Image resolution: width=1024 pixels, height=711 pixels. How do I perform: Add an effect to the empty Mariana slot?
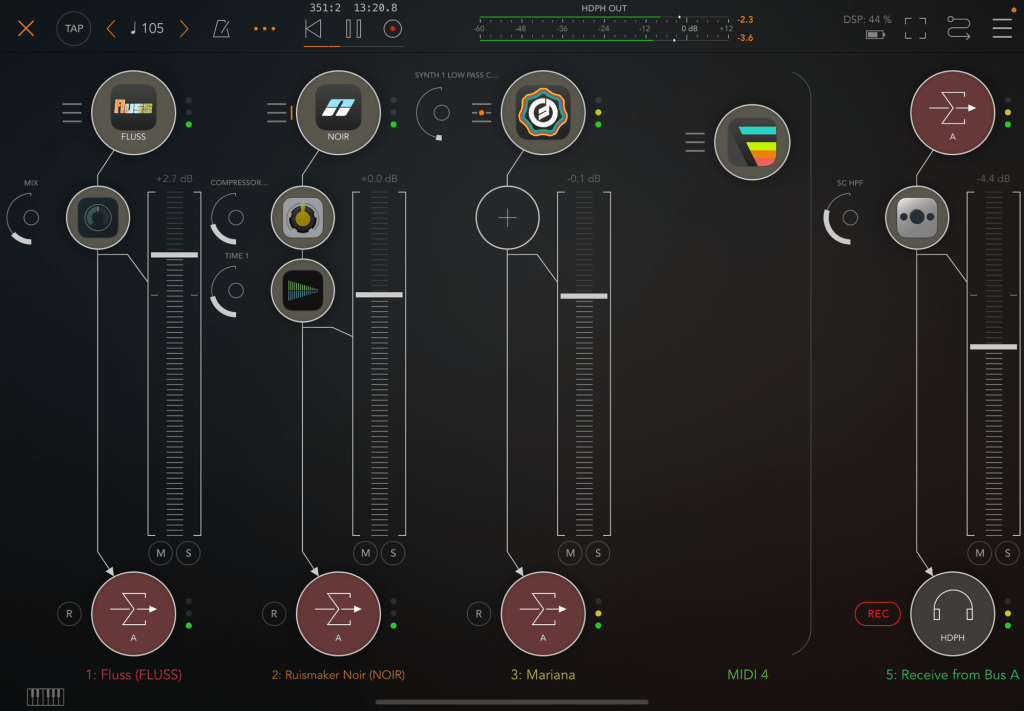tap(507, 217)
